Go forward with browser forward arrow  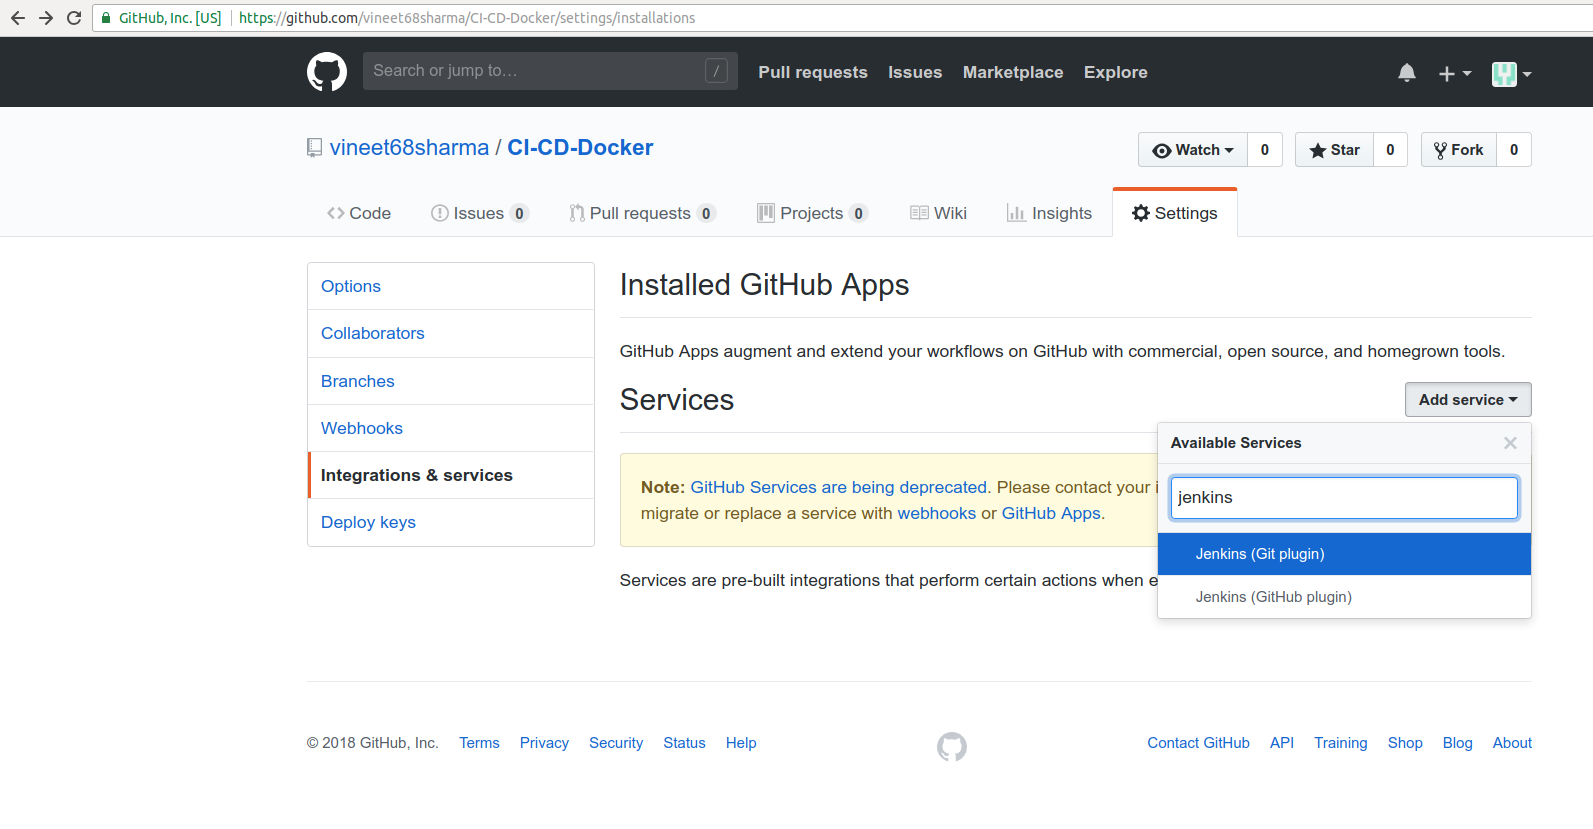point(46,18)
